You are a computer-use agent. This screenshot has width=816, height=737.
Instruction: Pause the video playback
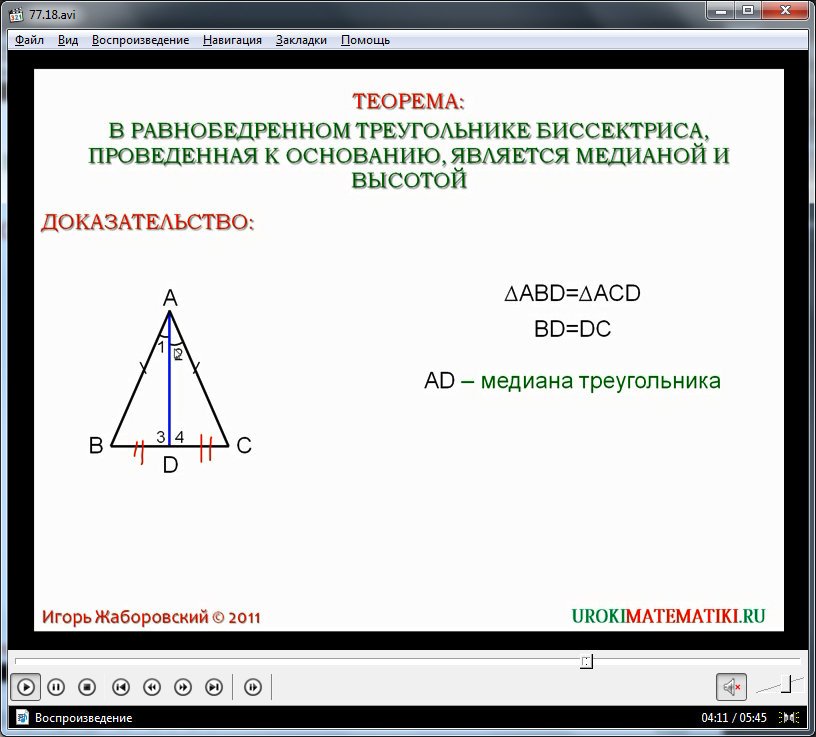point(56,687)
